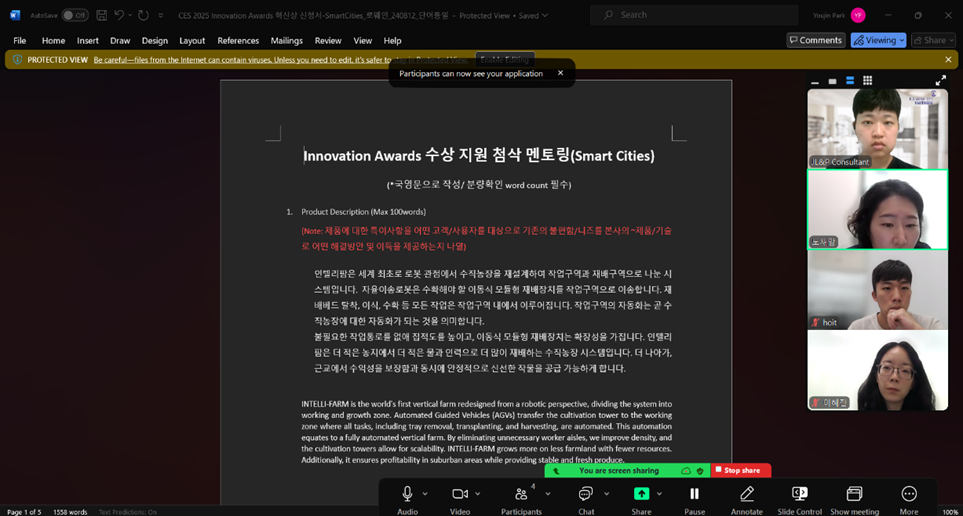963x516 pixels.
Task: Click the Enable Editing button
Action: click(504, 60)
